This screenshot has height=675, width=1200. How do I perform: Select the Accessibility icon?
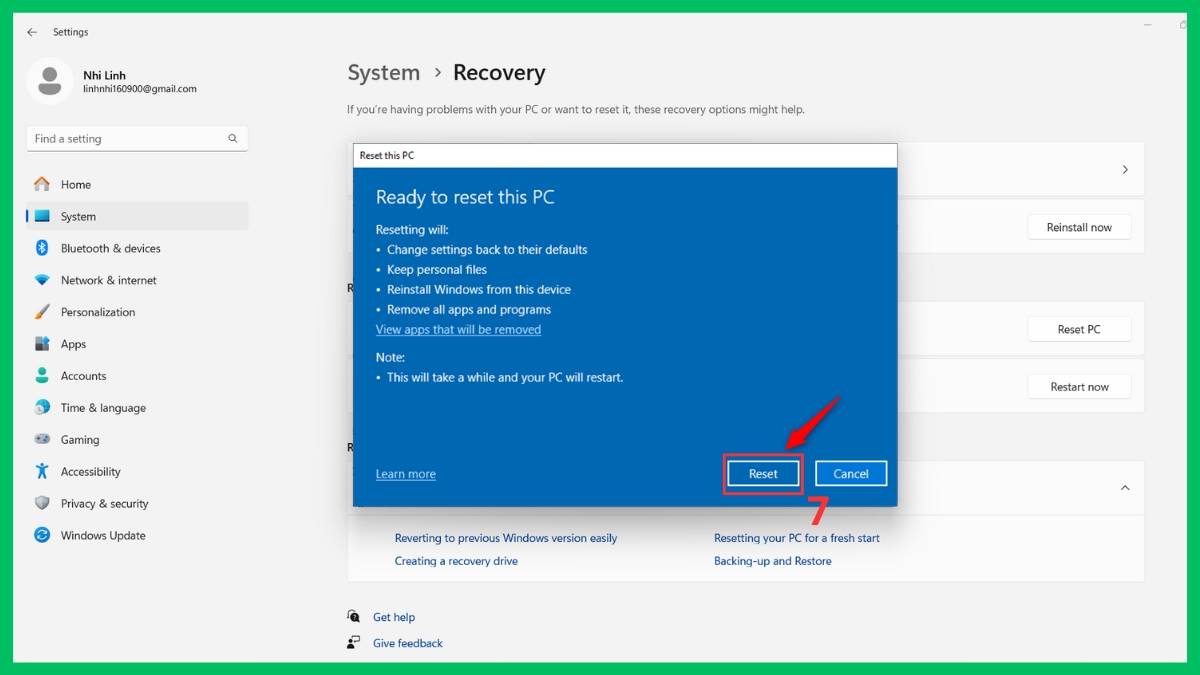point(40,471)
